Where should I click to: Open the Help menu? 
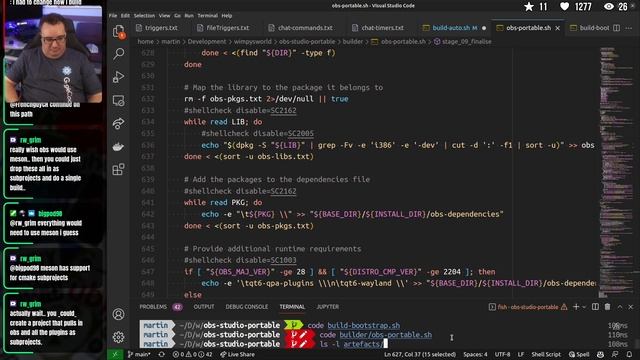(x=227, y=16)
